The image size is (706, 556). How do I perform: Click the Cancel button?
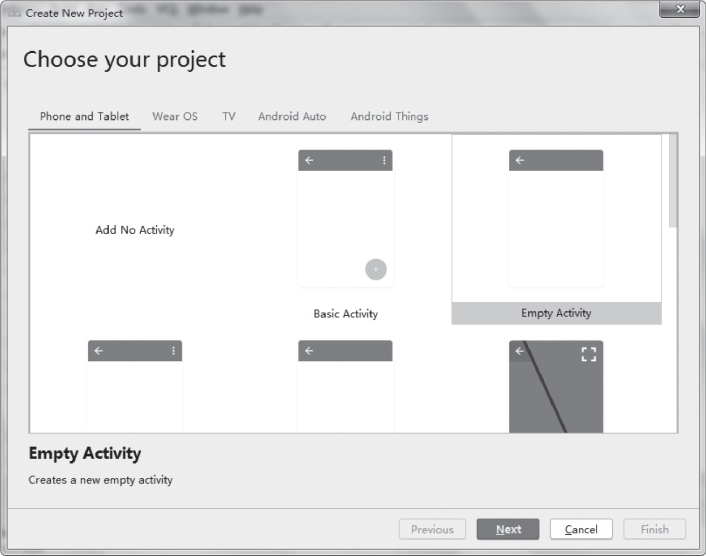pos(581,529)
